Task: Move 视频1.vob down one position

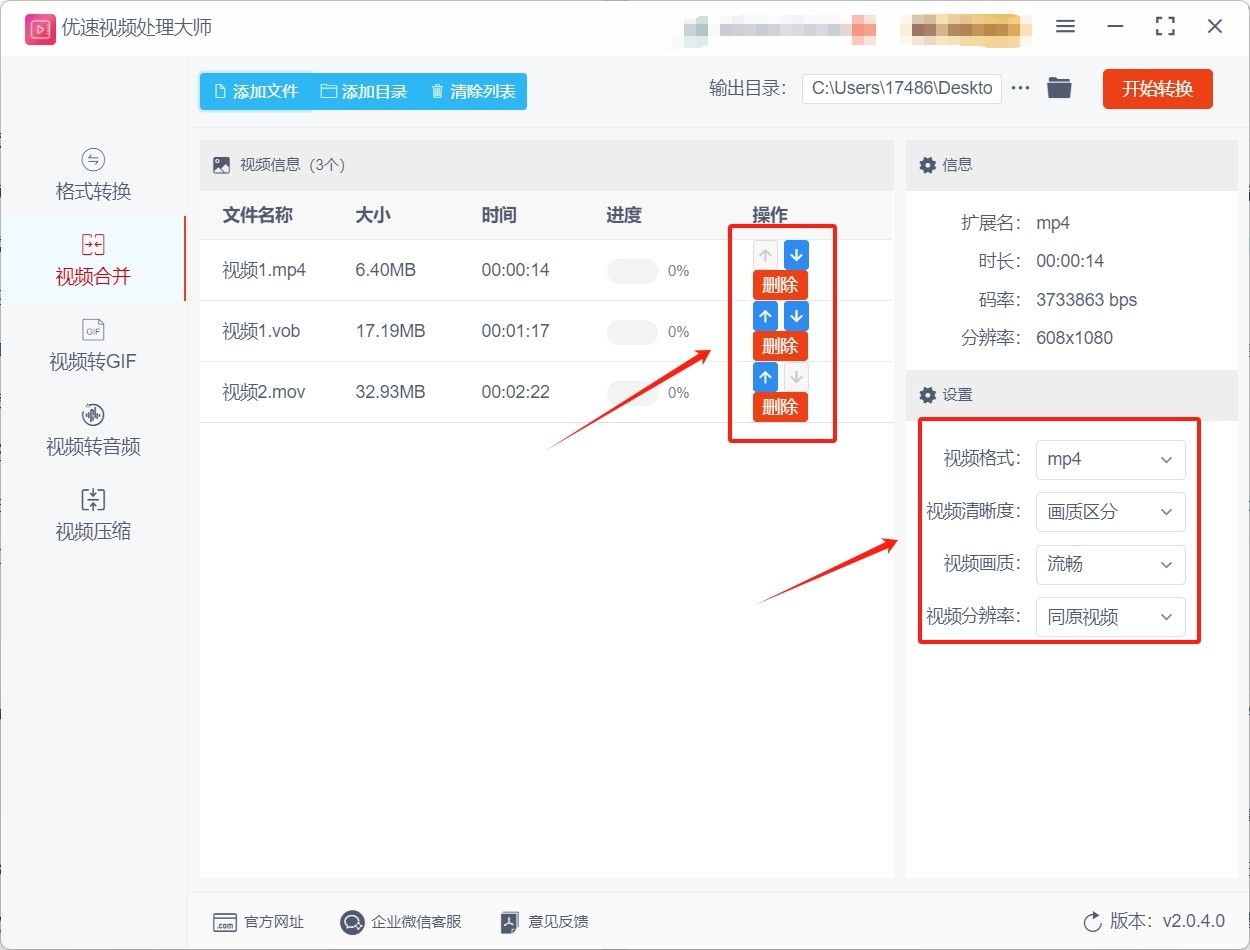Action: pos(796,316)
